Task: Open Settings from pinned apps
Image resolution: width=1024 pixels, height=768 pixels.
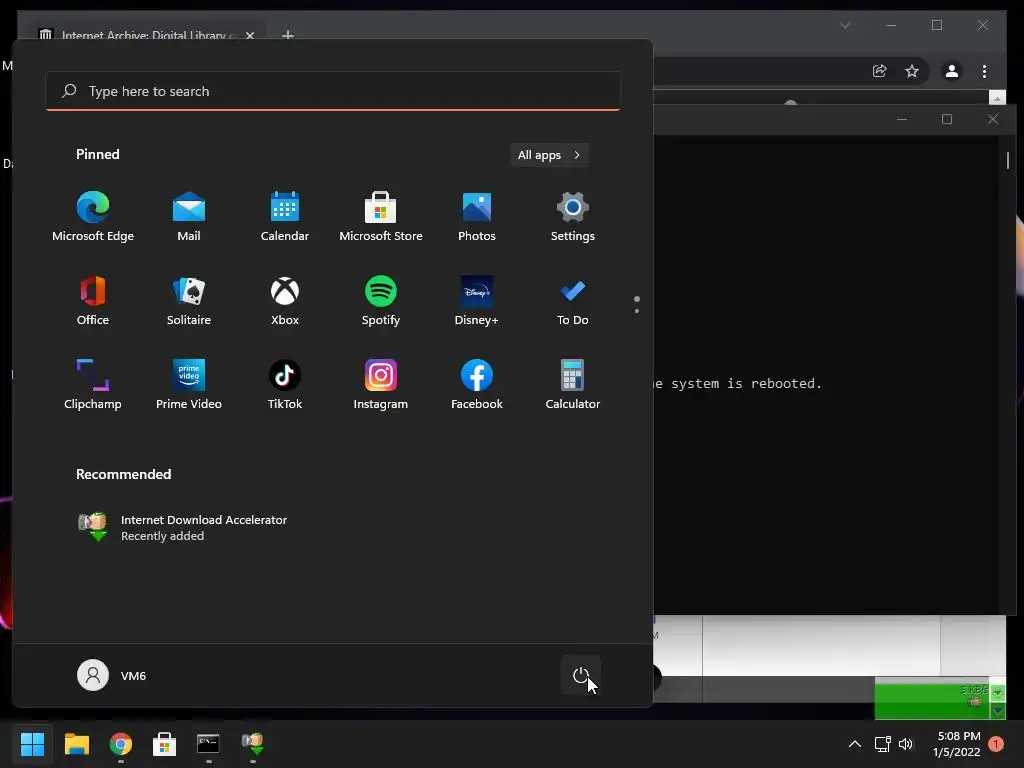Action: point(573,217)
